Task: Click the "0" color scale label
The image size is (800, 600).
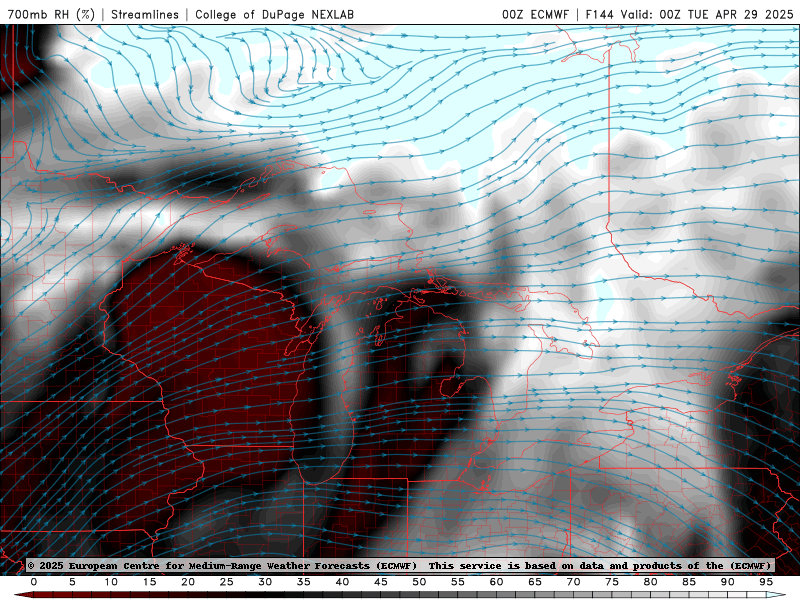Action: click(34, 582)
